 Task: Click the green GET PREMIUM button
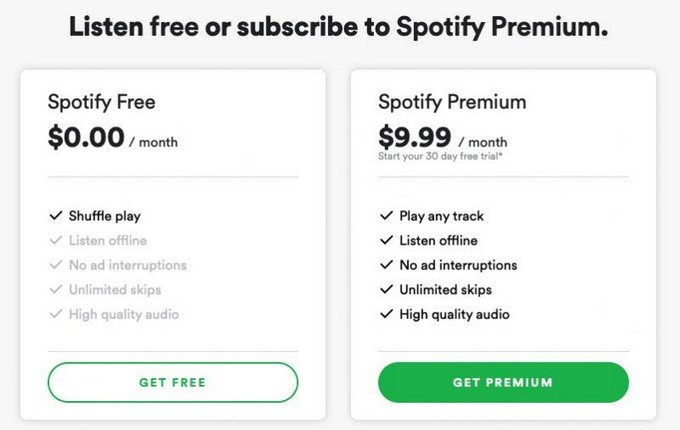pos(503,382)
